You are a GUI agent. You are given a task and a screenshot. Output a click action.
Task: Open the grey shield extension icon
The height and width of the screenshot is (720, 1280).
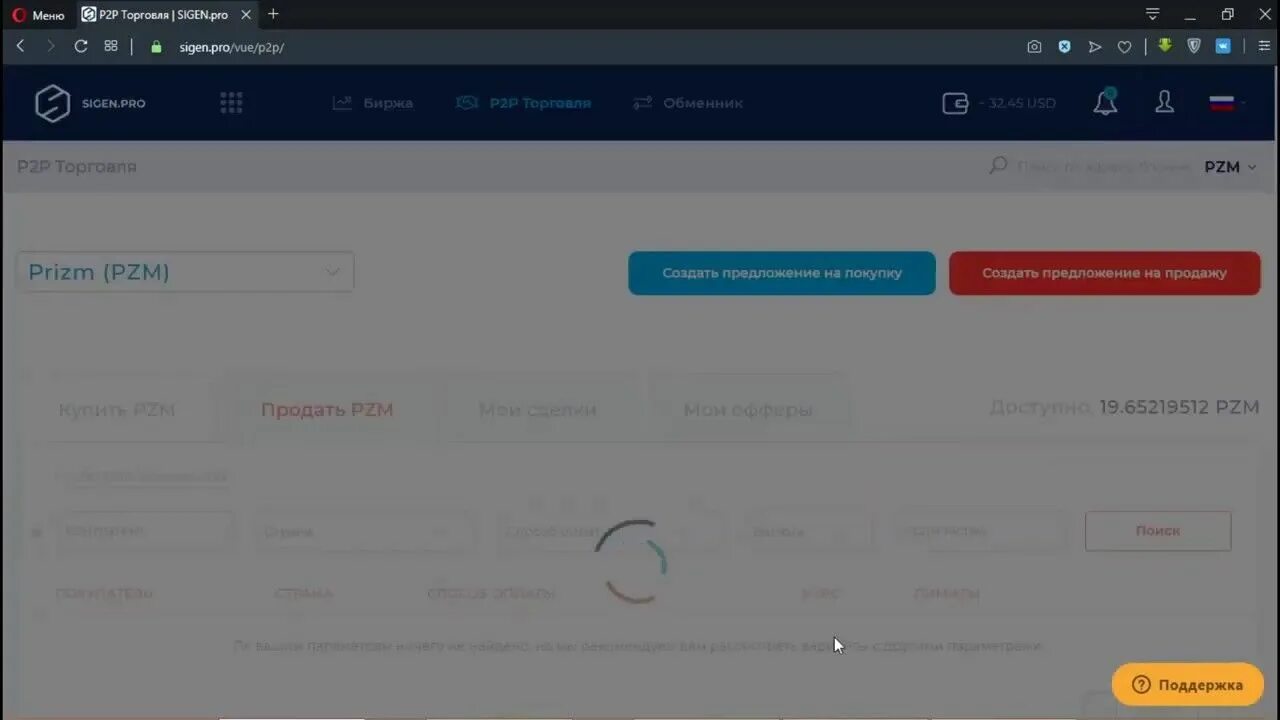(x=1194, y=45)
